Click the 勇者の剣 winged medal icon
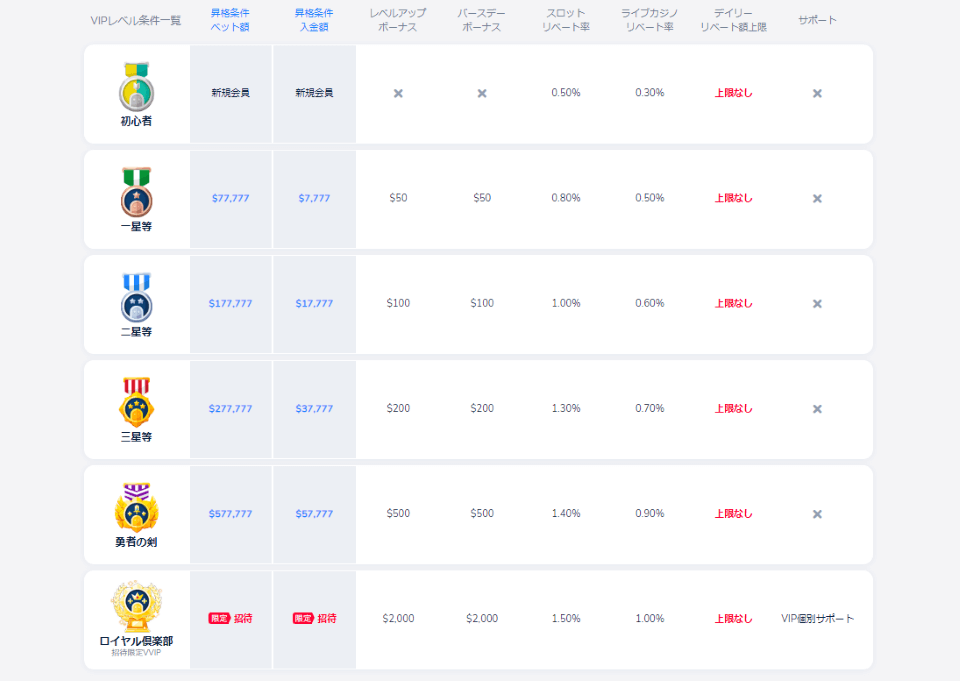This screenshot has height=681, width=960. click(136, 507)
